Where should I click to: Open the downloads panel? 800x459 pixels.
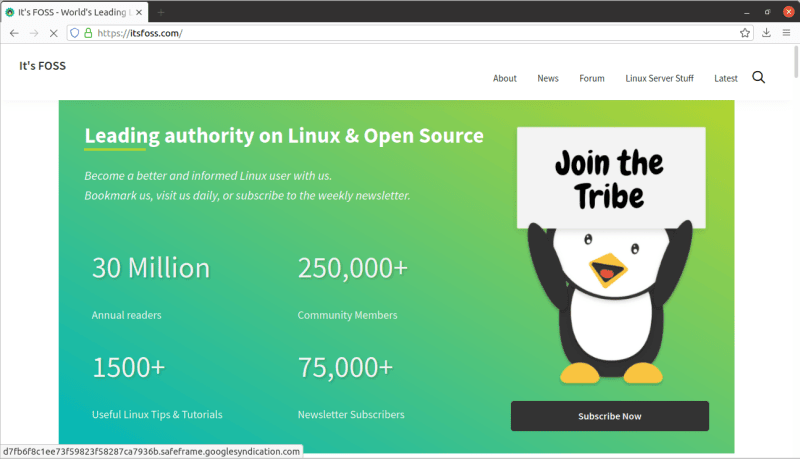(766, 33)
